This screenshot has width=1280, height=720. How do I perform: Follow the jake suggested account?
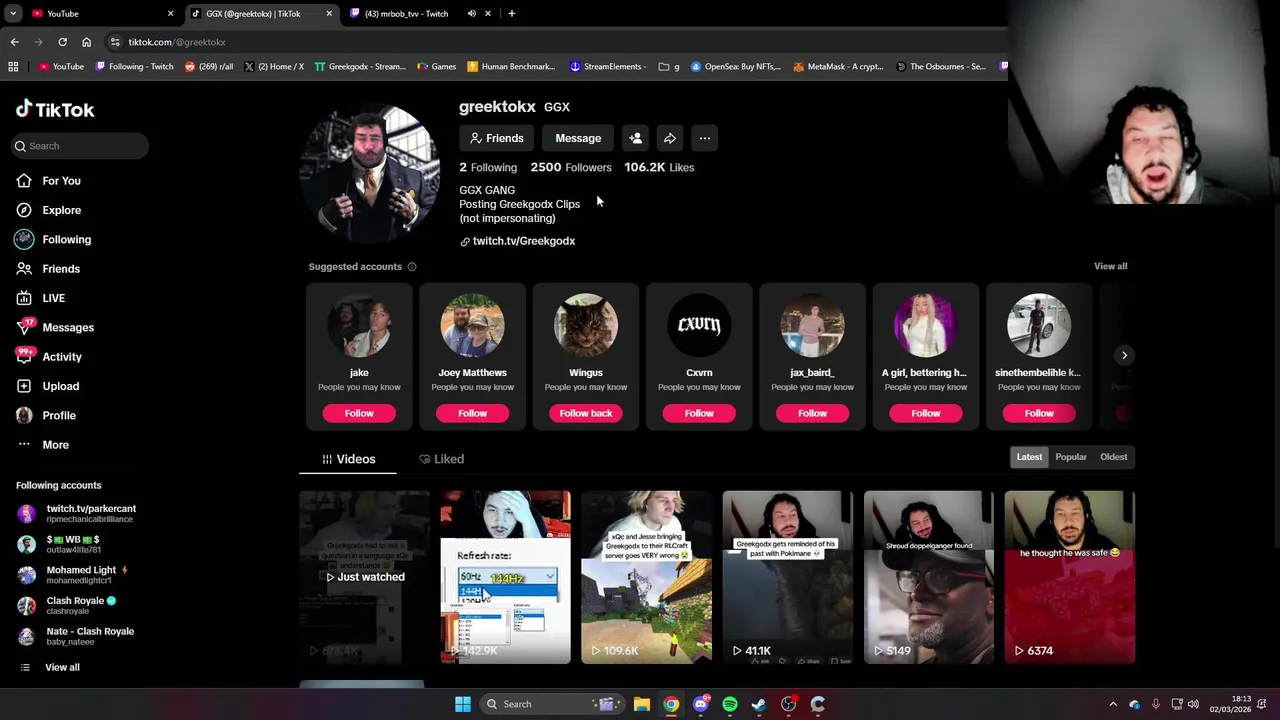tap(359, 413)
